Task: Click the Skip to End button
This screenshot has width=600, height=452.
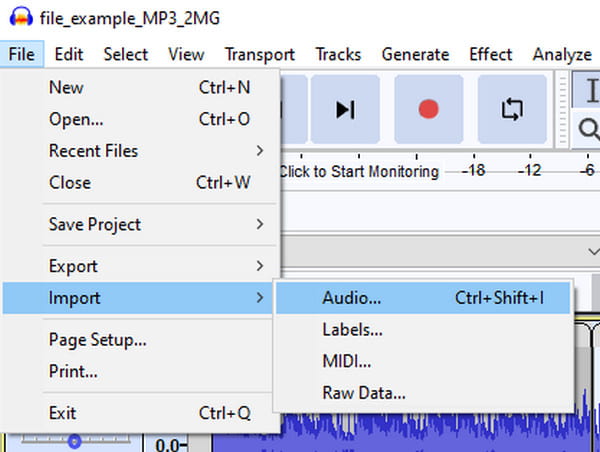Action: tap(345, 109)
